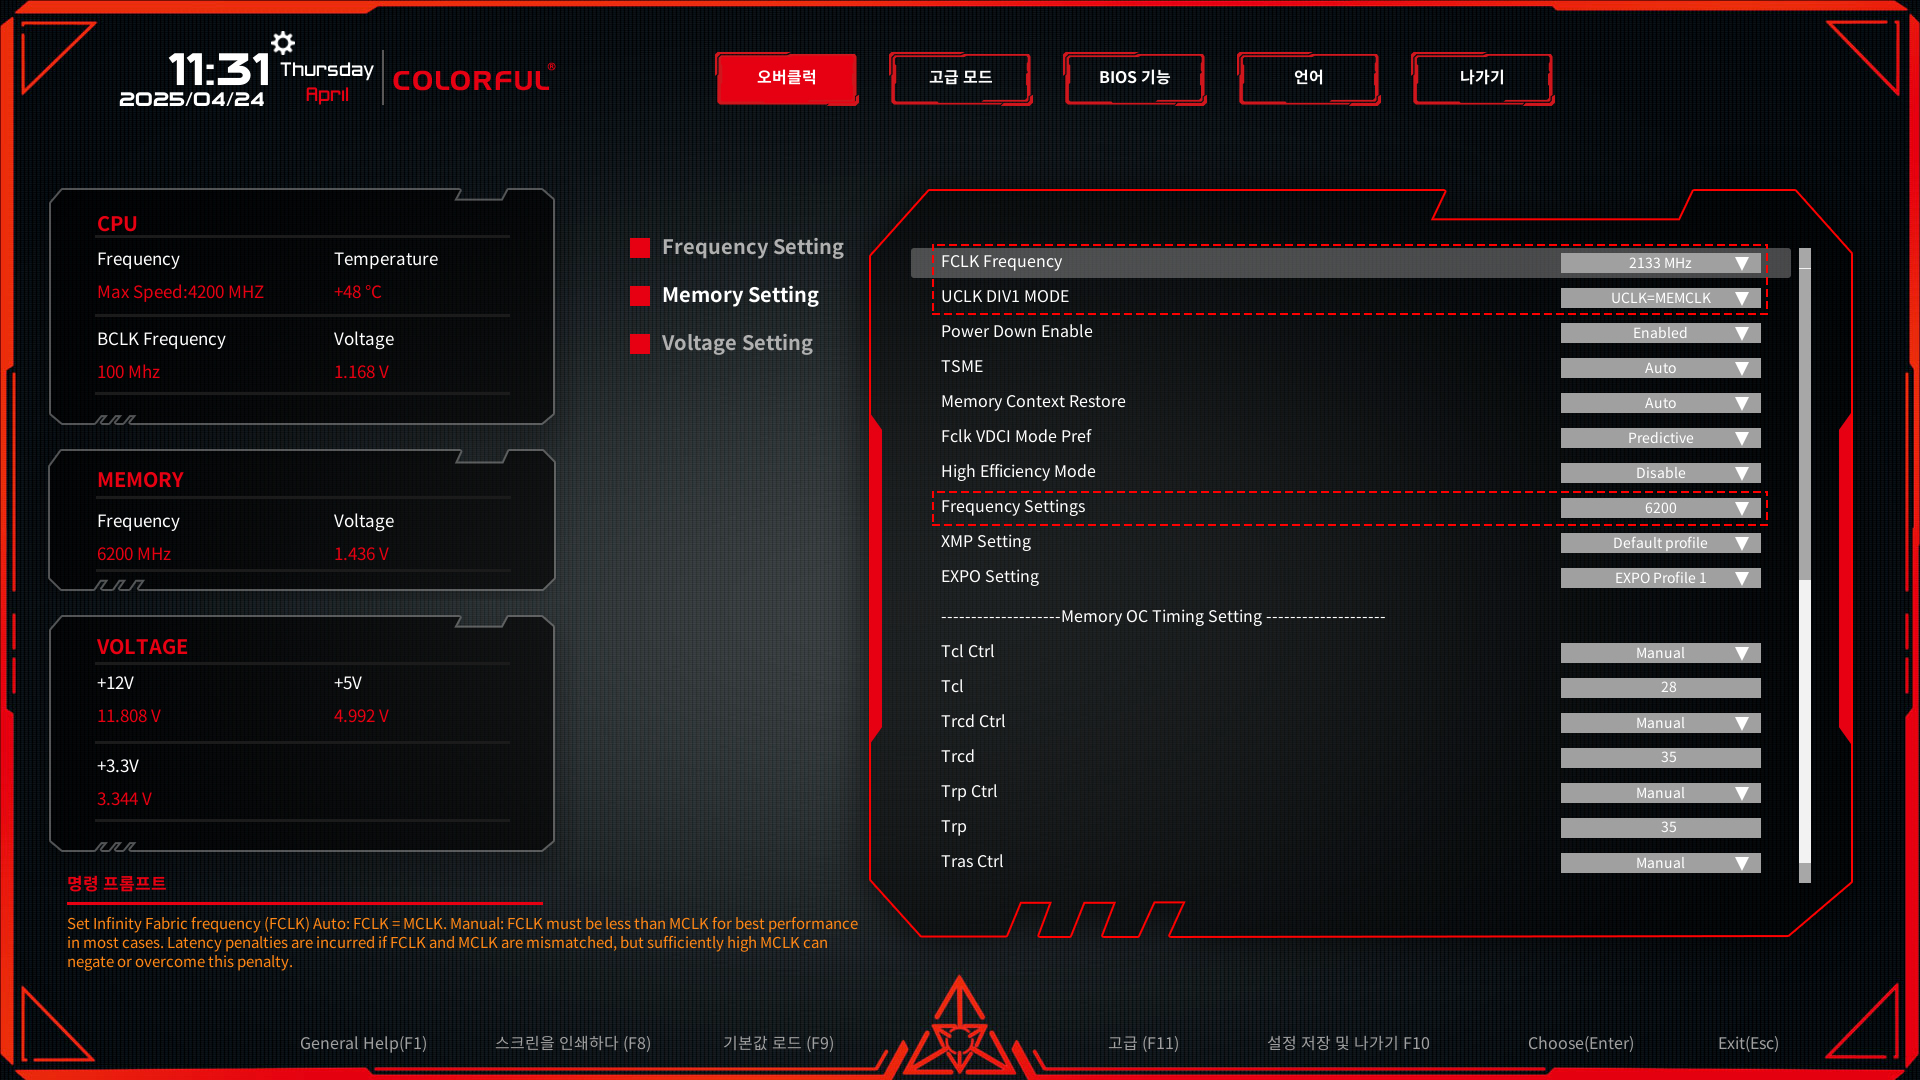Click the red square beside Frequency Setting
The height and width of the screenshot is (1080, 1920).
(640, 248)
